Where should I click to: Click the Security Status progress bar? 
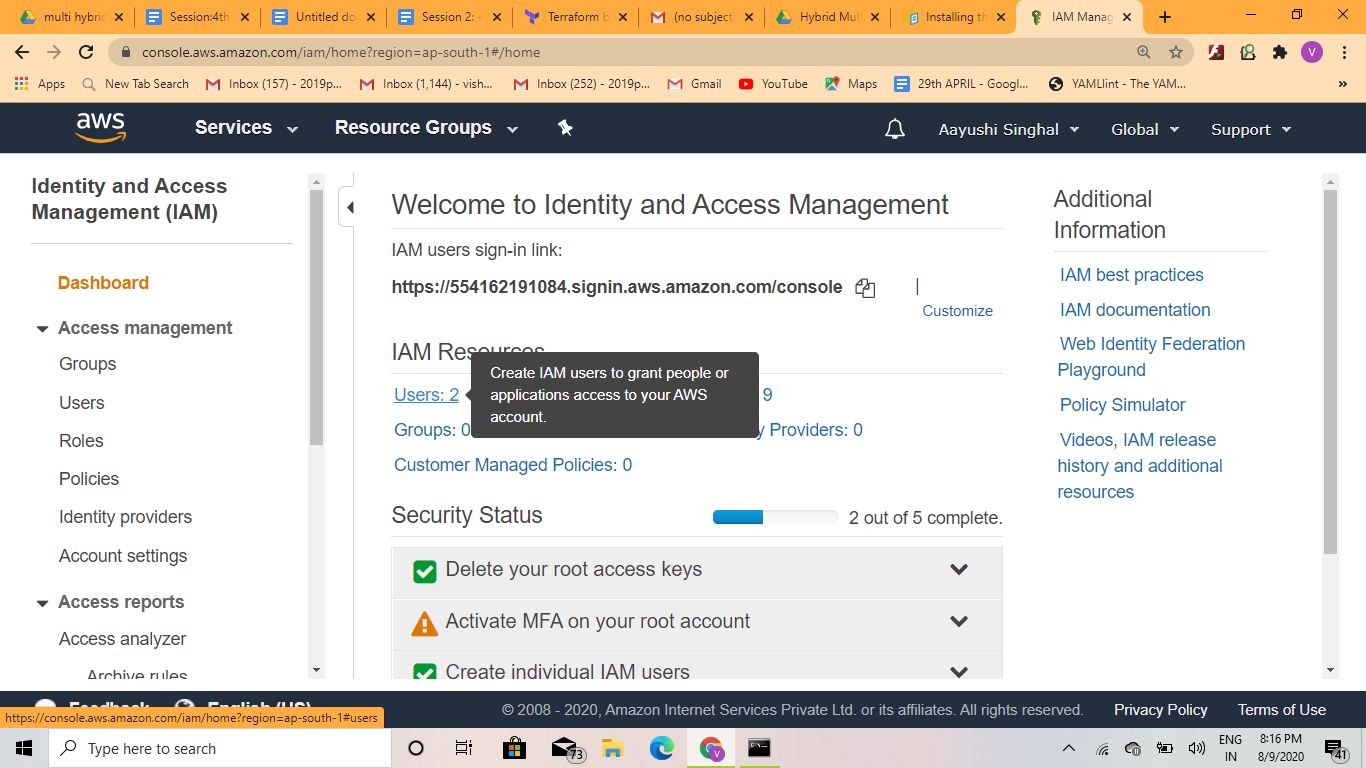point(775,517)
